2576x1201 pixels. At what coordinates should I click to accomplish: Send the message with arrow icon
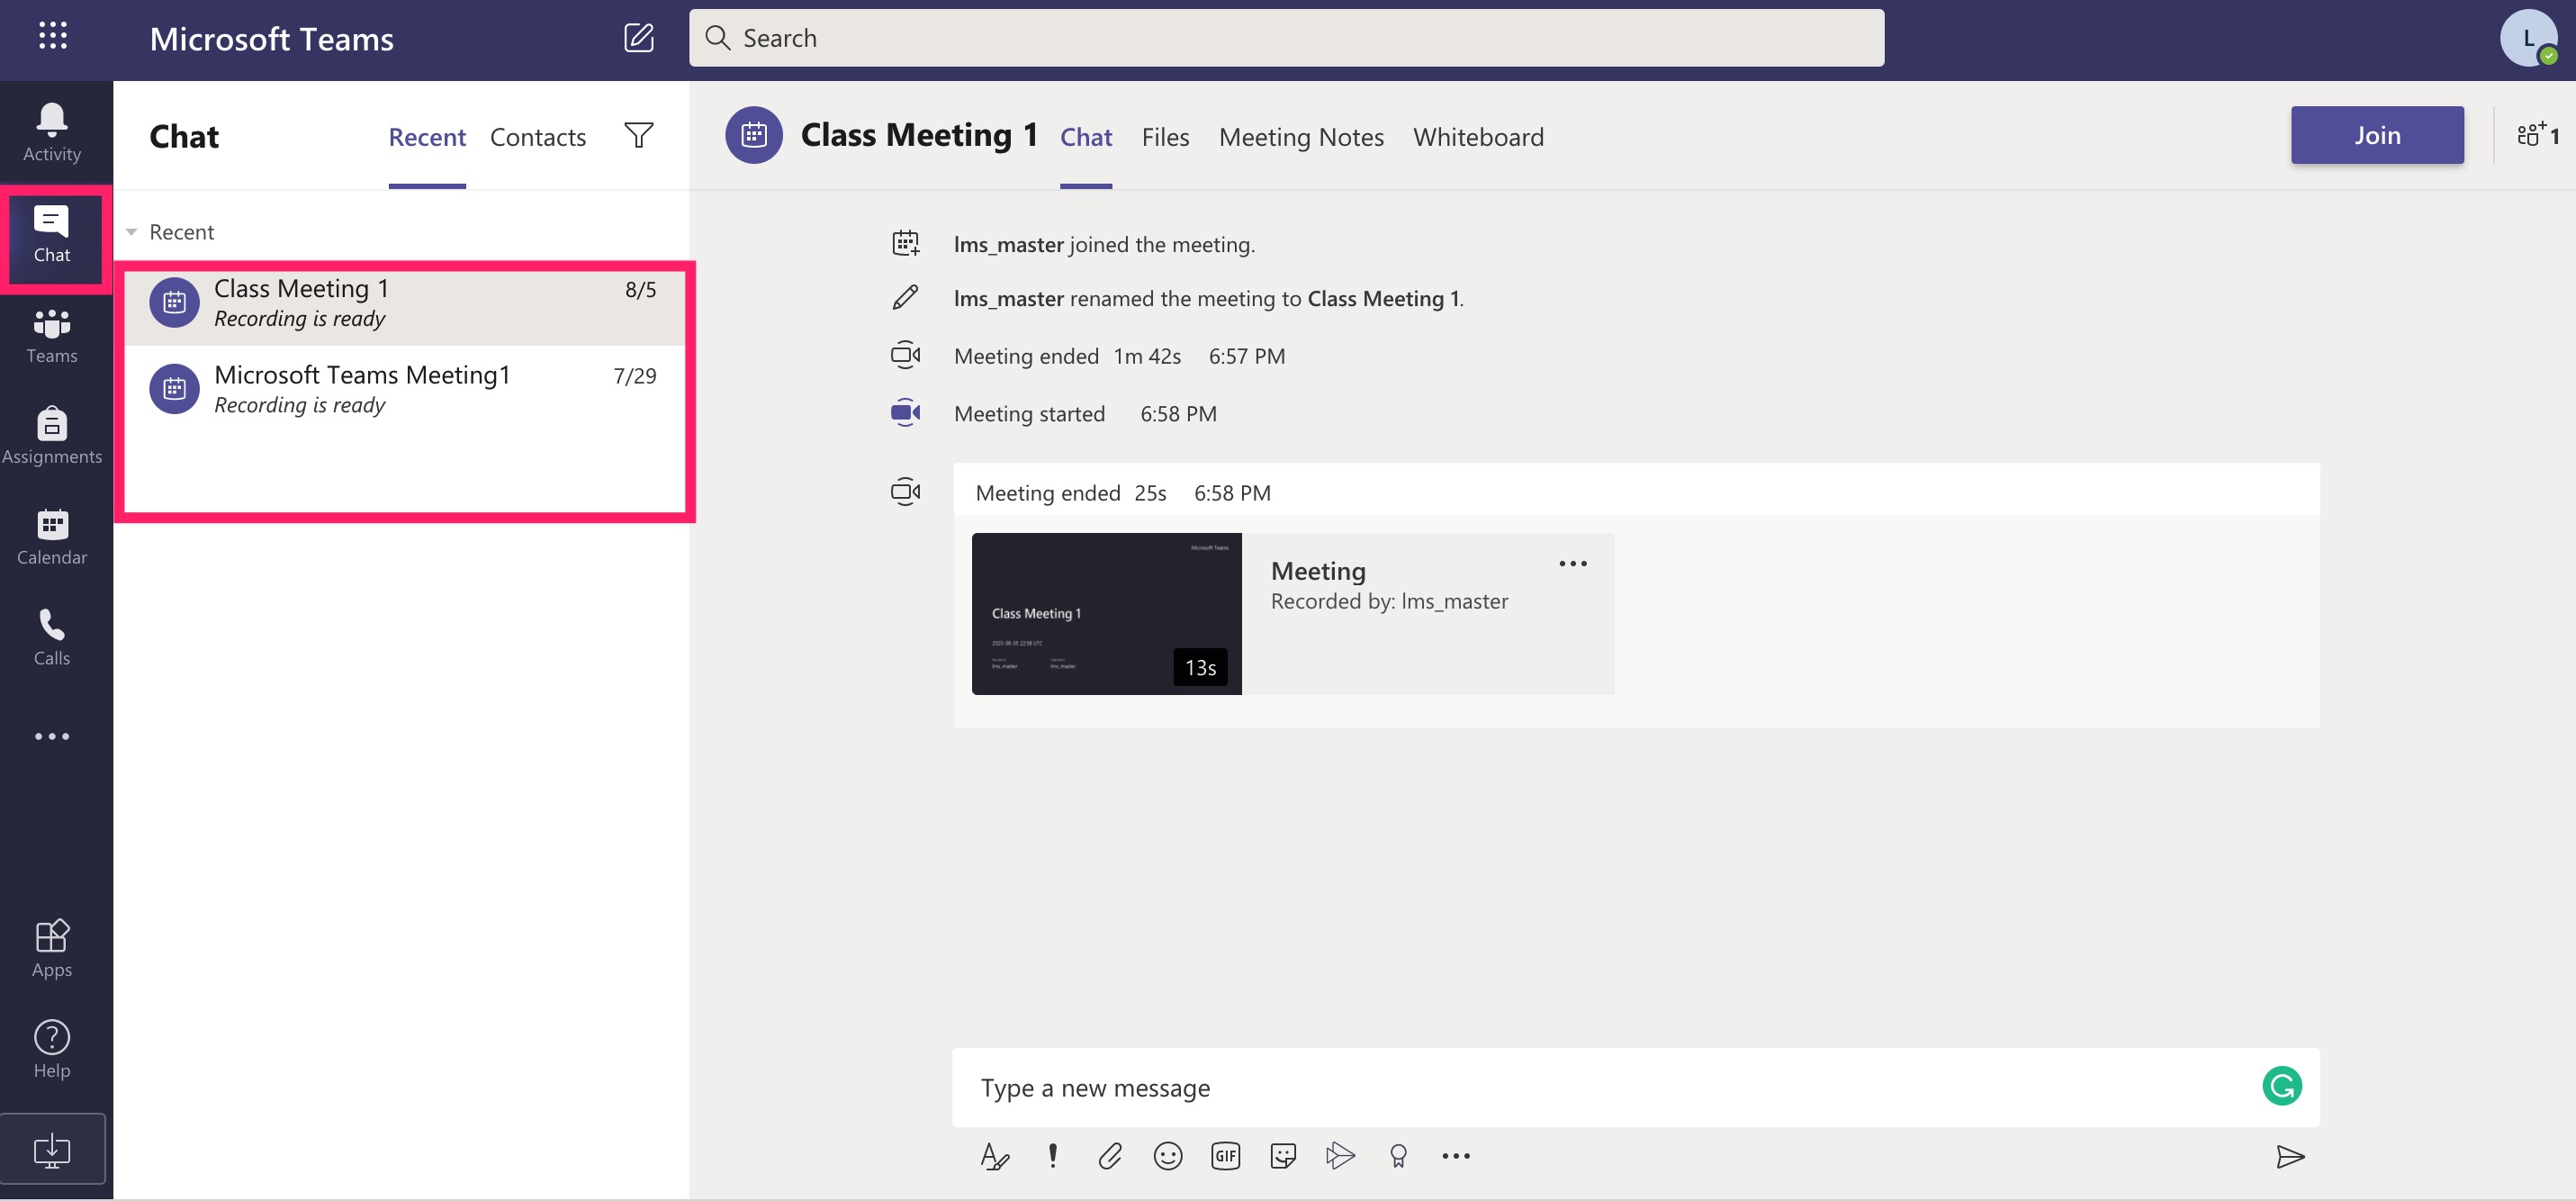tap(2290, 1158)
